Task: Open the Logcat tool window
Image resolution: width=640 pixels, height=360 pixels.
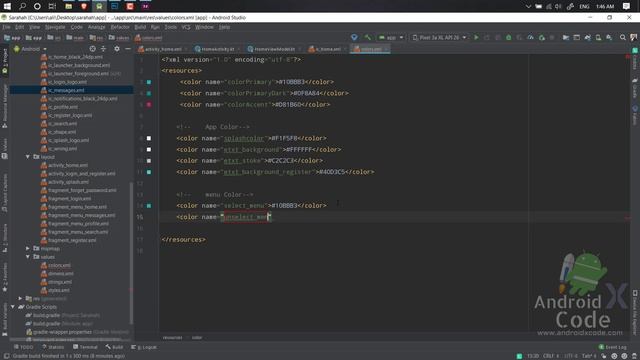Action: 144,347
